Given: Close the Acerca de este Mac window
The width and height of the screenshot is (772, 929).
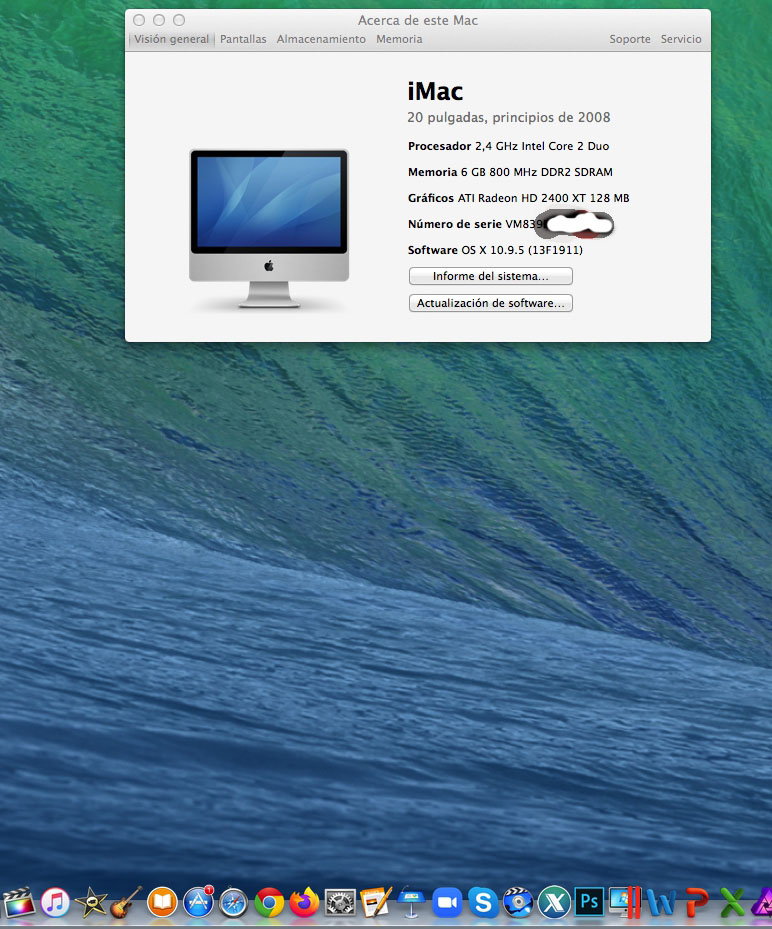Looking at the screenshot, I should coord(139,20).
